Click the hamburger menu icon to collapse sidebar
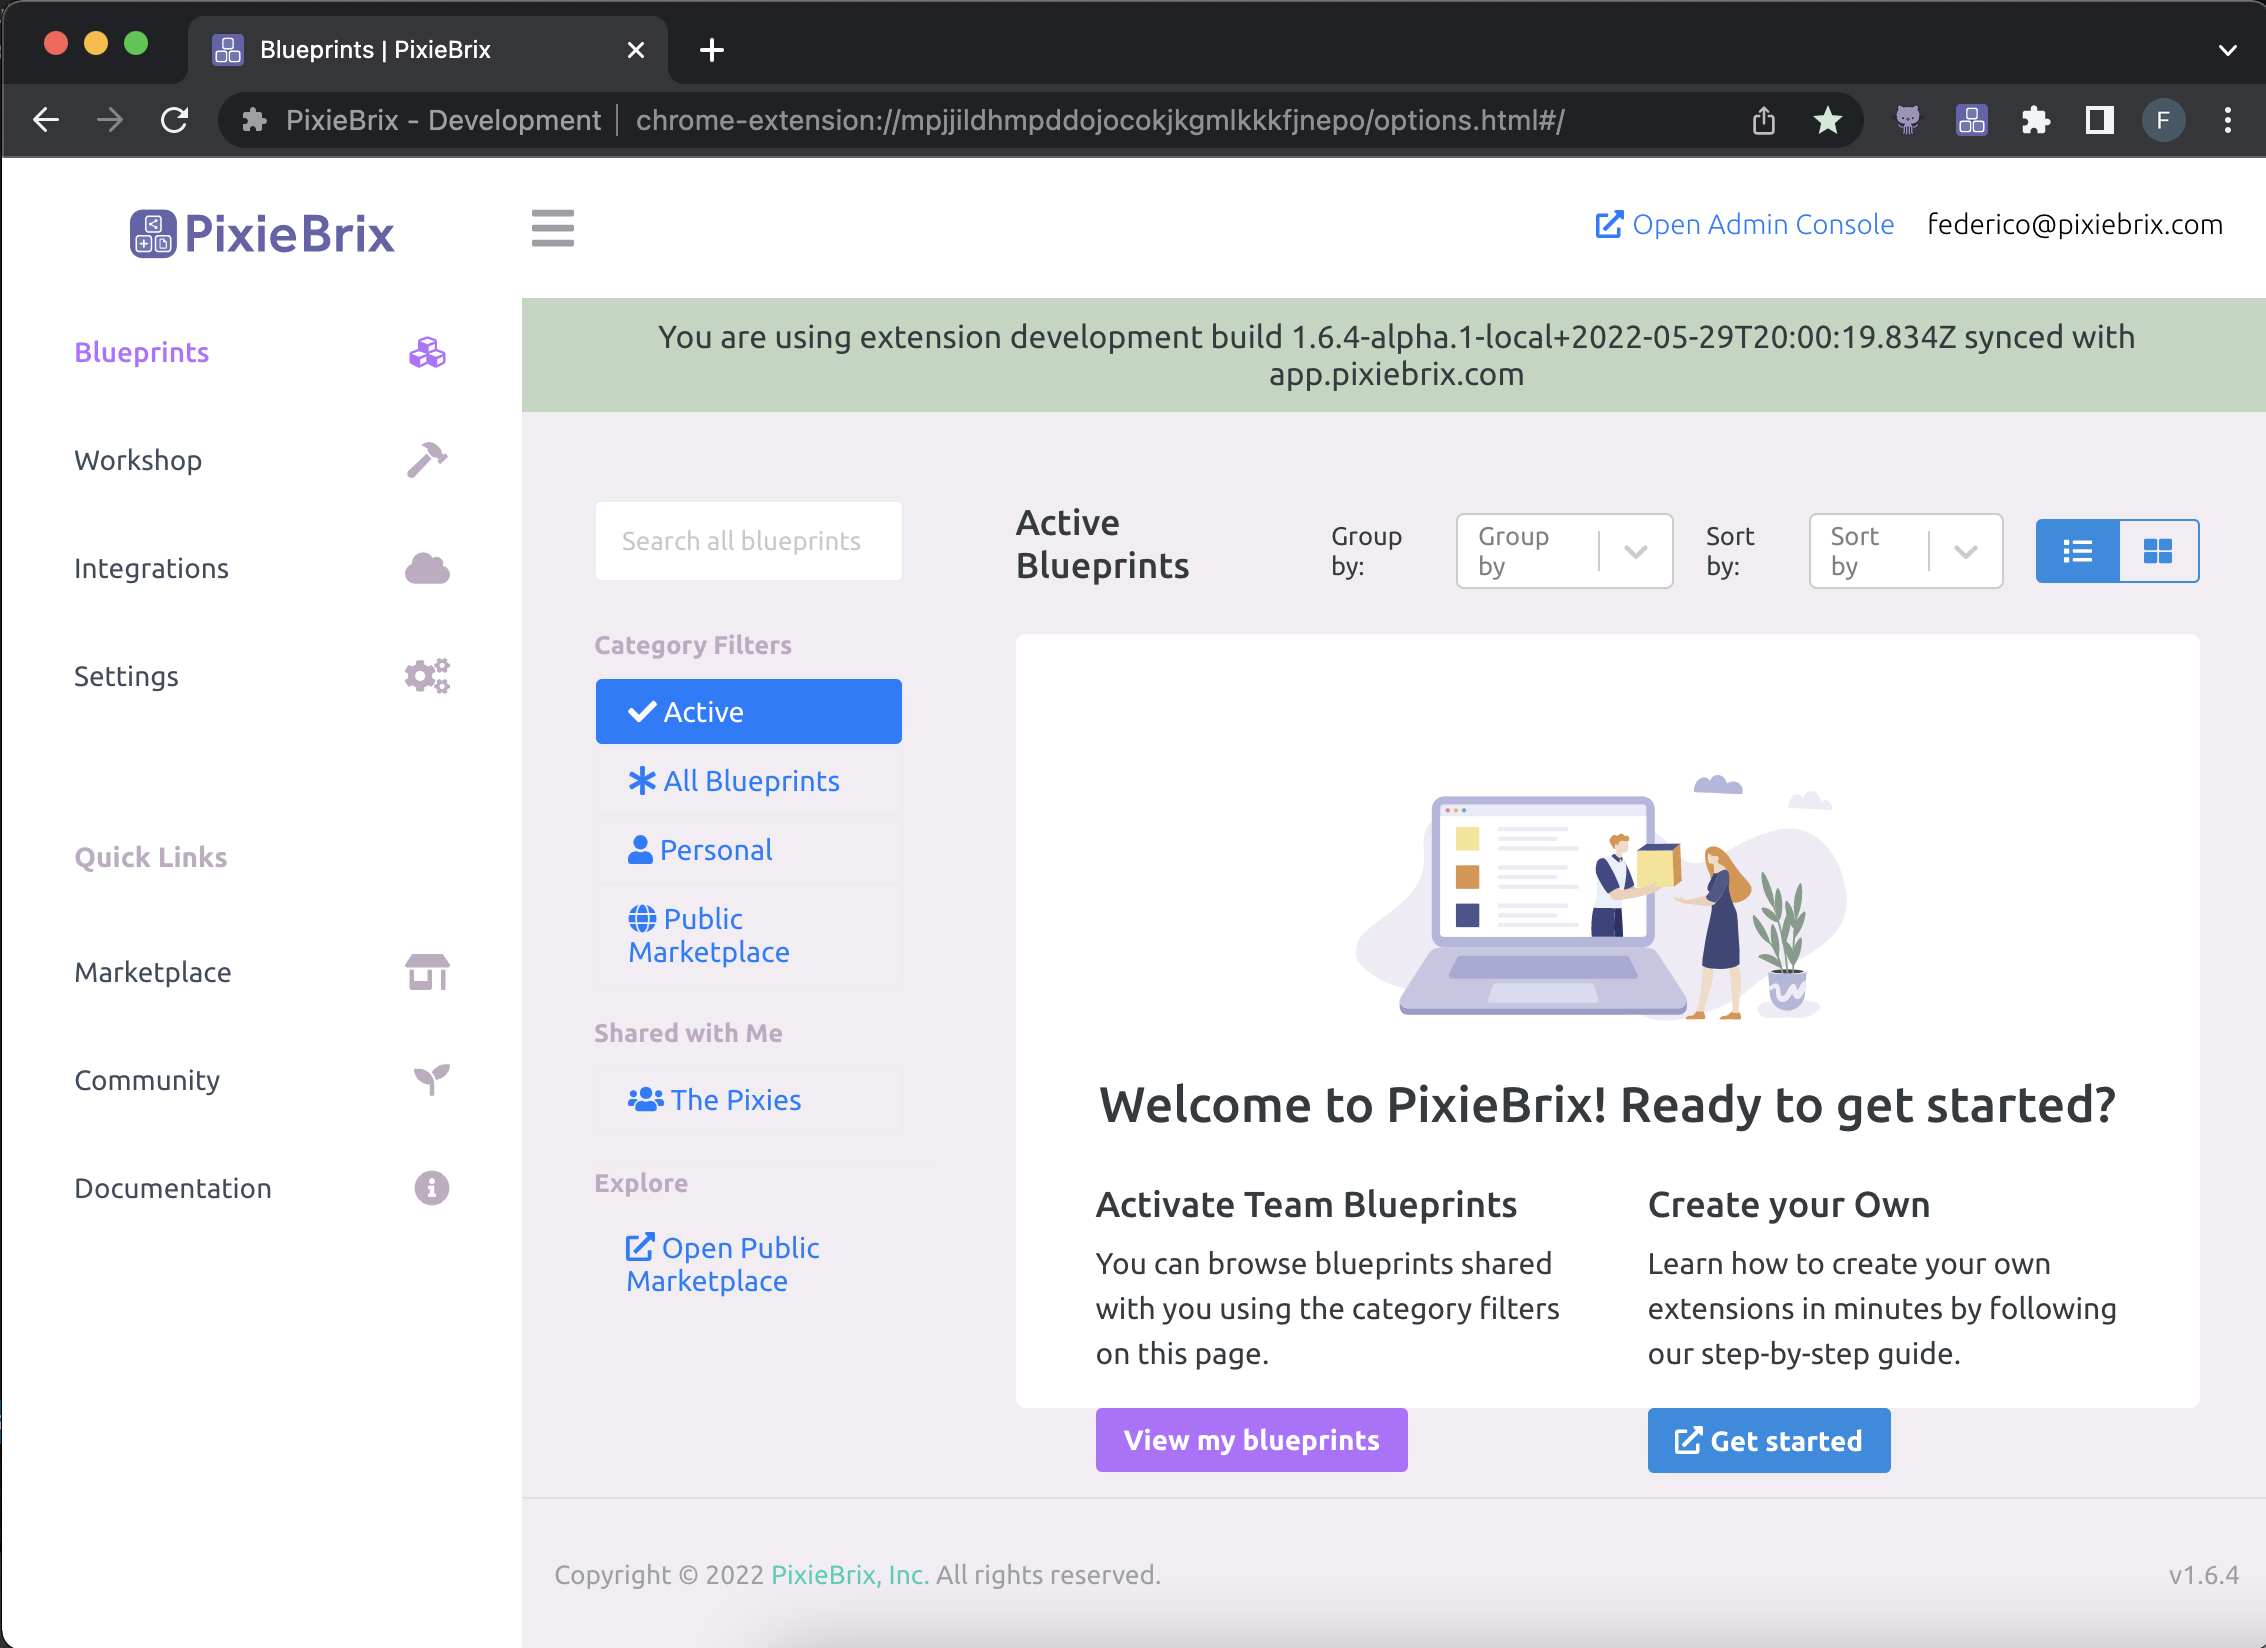This screenshot has width=2266, height=1648. point(552,228)
